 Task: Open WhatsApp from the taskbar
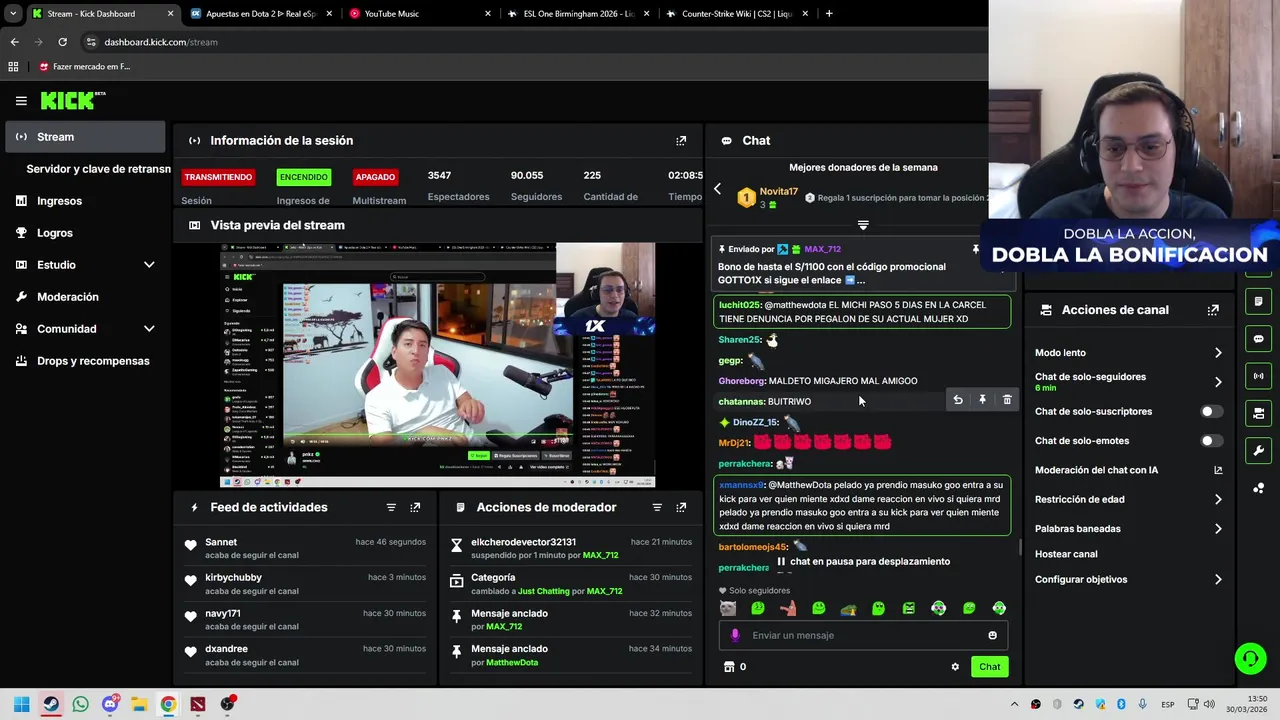[x=80, y=704]
